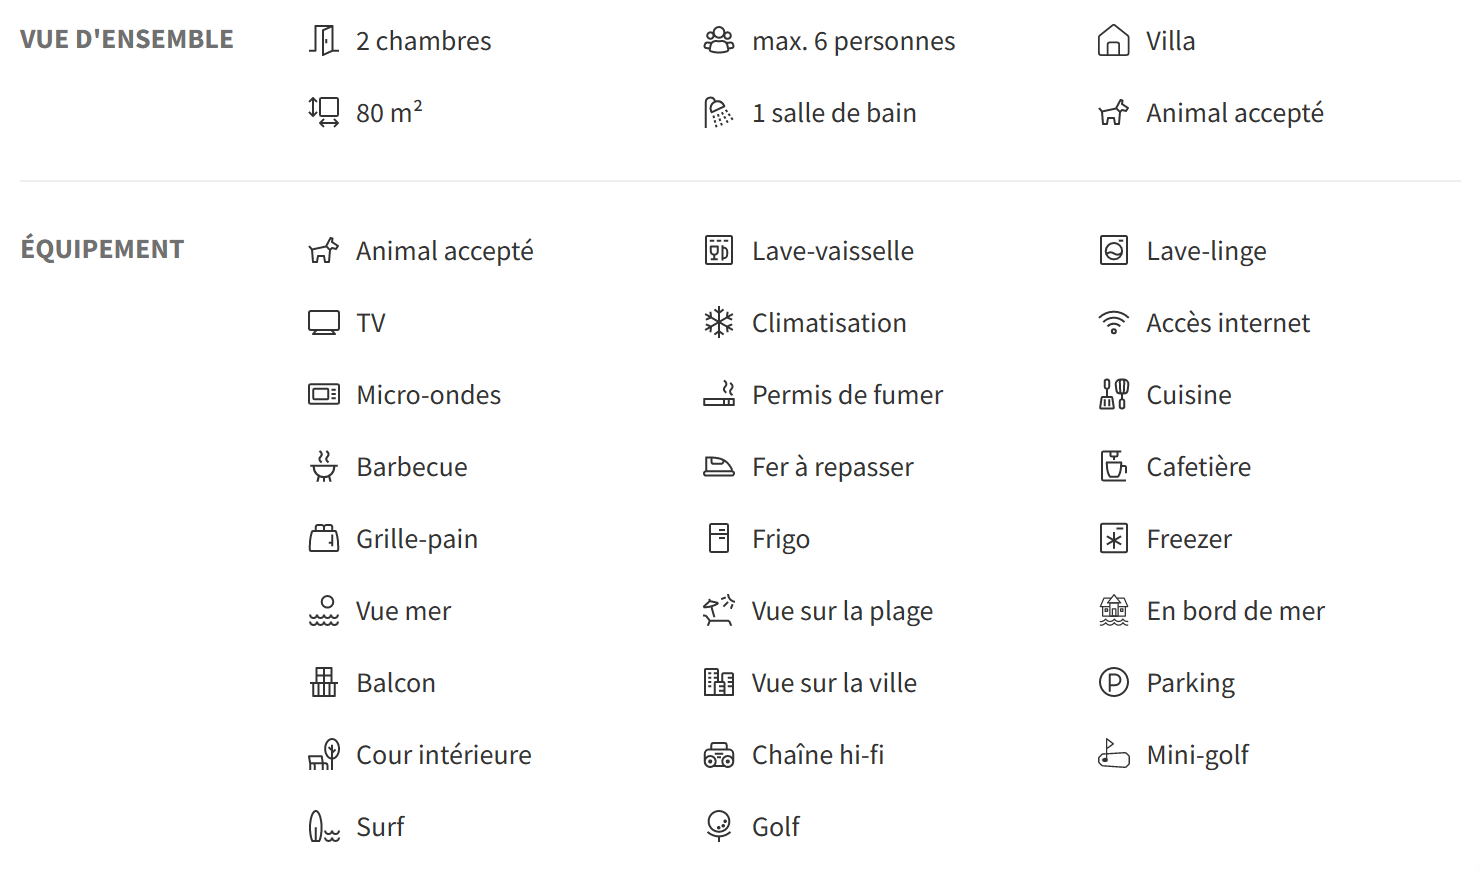
Task: Click the Permis de fumer cigarette icon
Action: [x=719, y=394]
